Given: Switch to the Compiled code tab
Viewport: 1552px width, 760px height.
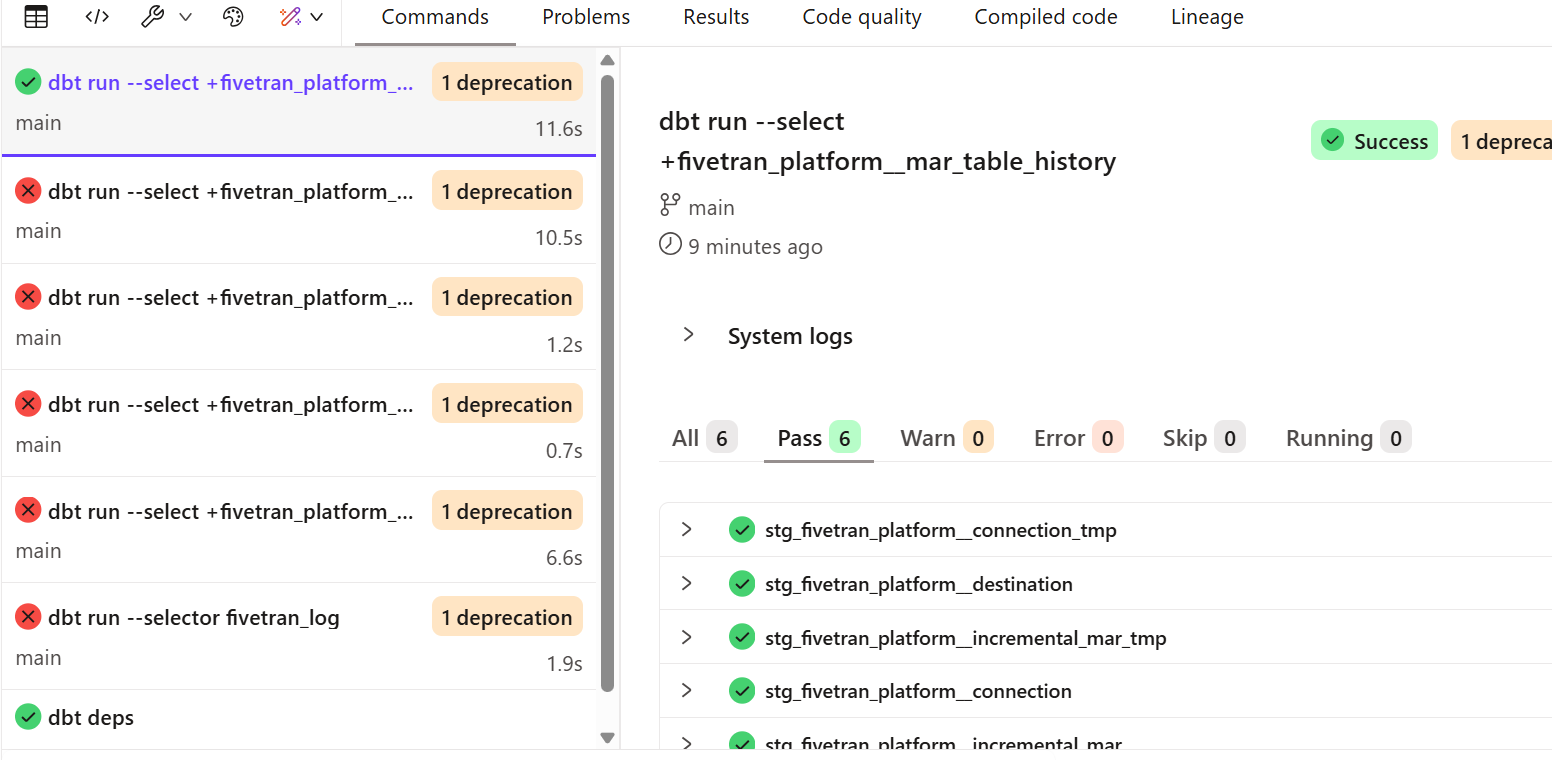Looking at the screenshot, I should click(1046, 17).
